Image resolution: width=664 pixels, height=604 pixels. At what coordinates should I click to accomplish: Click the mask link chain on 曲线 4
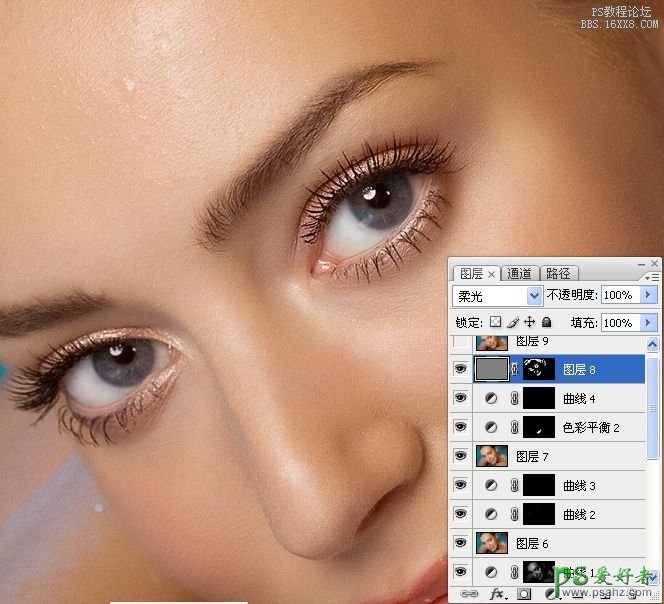(x=515, y=398)
